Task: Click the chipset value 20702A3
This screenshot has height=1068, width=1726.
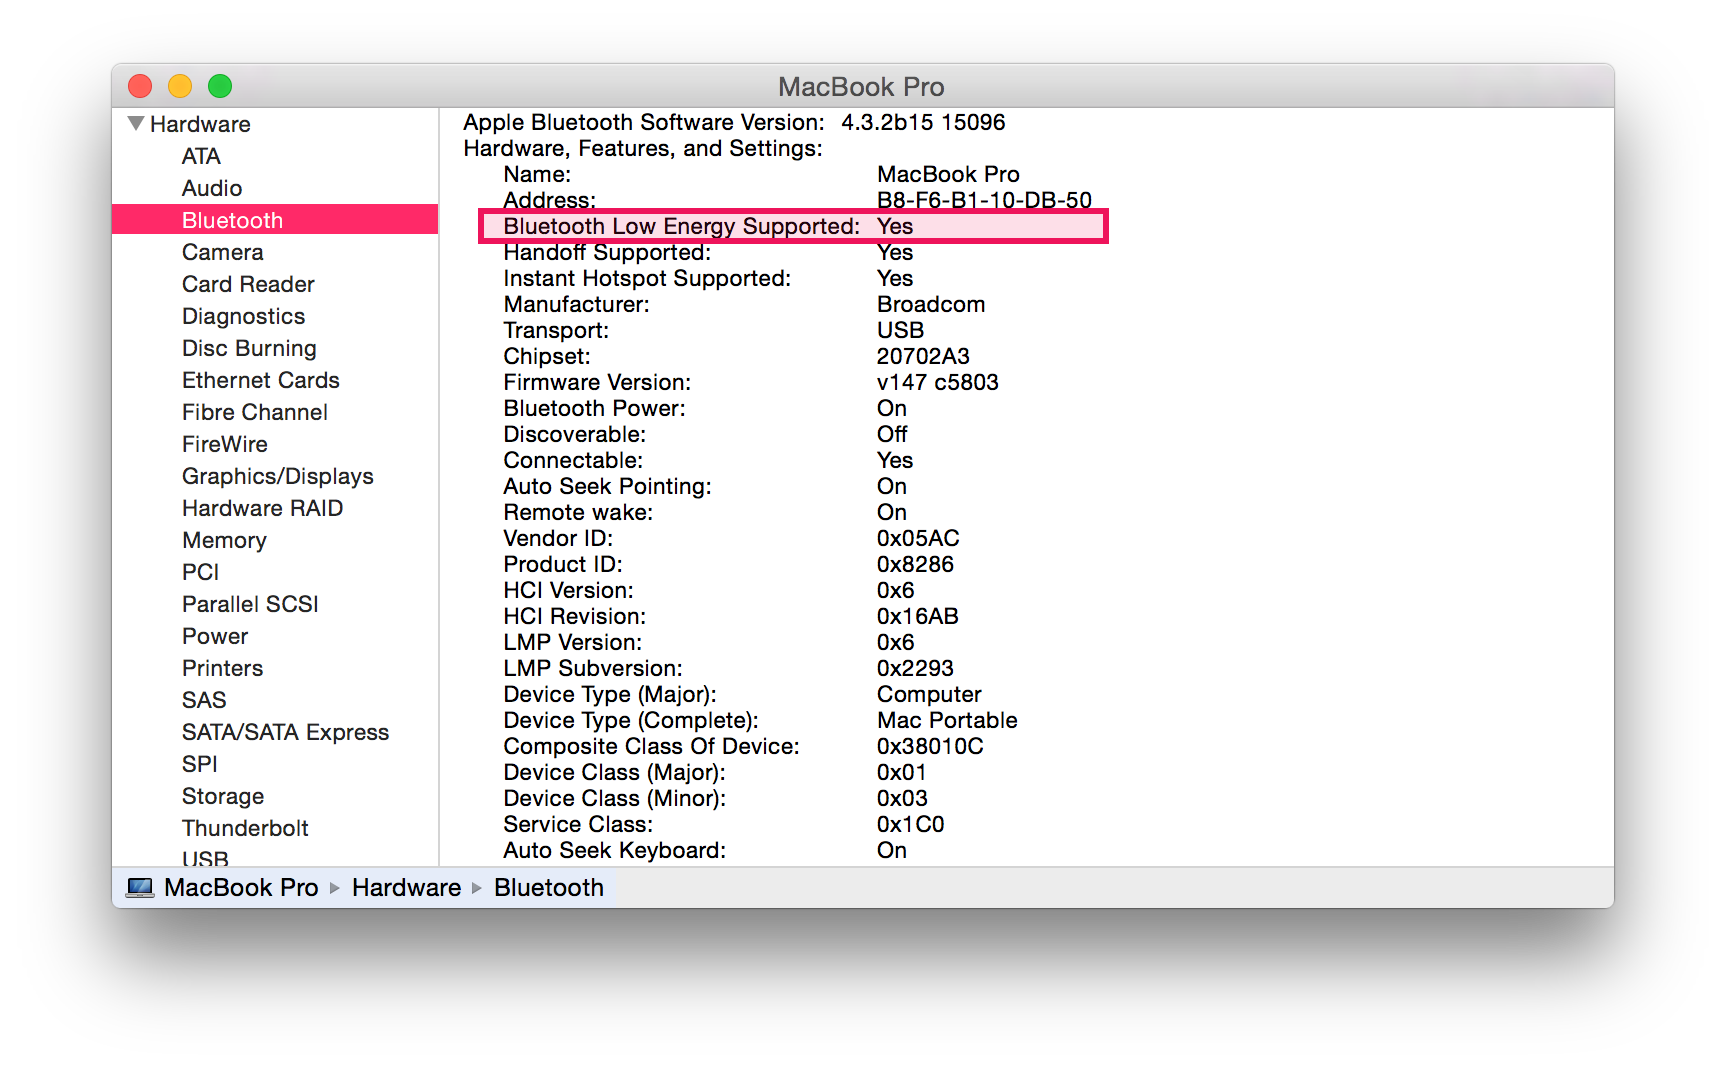Action: [923, 356]
